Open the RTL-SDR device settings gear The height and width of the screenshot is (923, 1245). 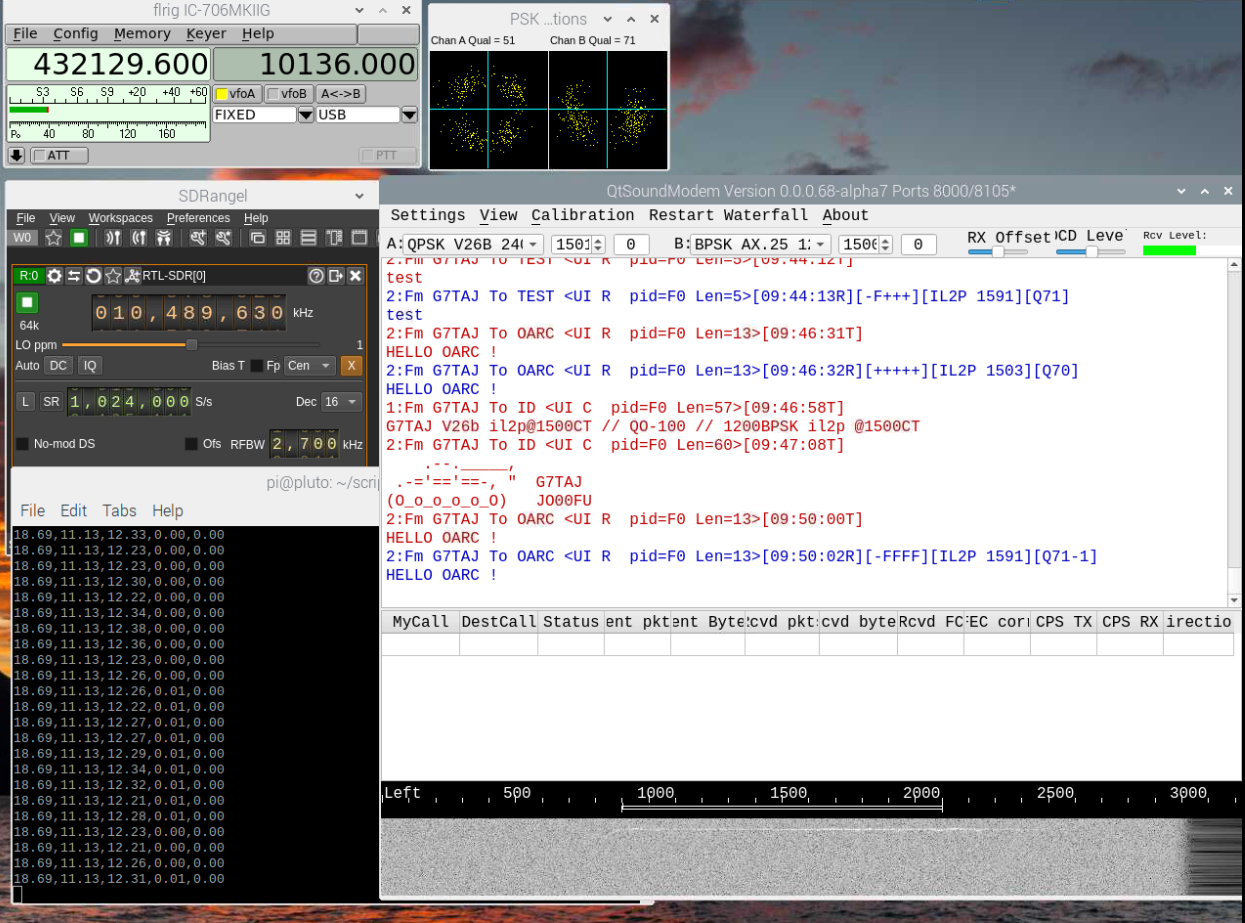click(56, 276)
